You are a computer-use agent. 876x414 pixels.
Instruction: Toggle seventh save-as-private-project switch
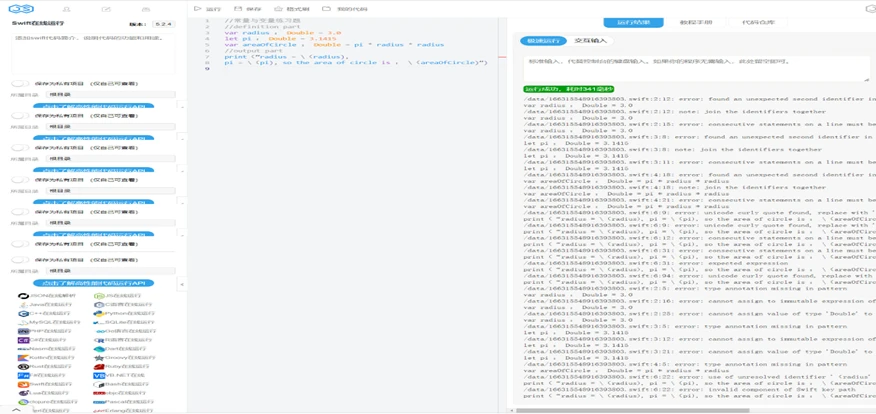coord(20,260)
